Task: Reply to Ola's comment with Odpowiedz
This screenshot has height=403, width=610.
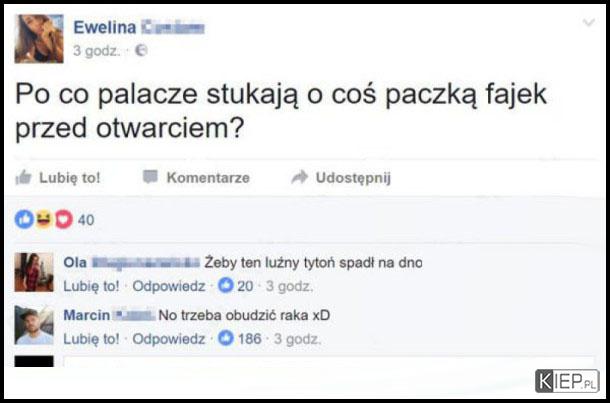Action: 168,286
